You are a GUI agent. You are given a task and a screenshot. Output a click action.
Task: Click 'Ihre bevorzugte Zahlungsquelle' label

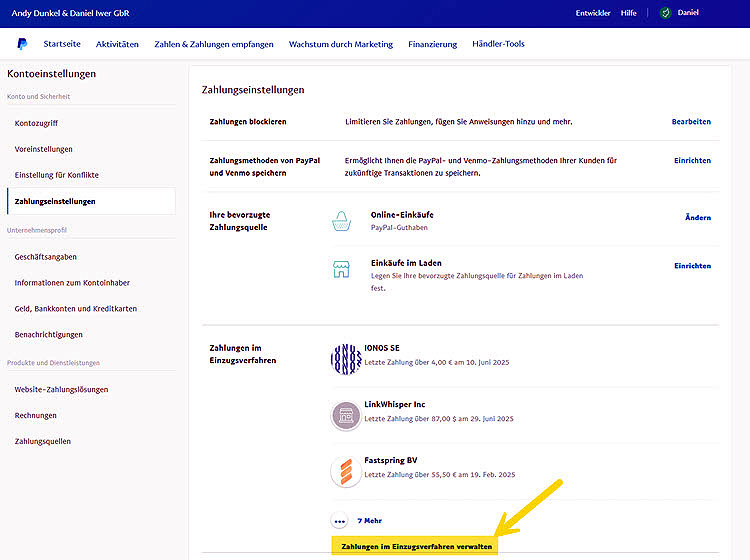pyautogui.click(x=240, y=221)
